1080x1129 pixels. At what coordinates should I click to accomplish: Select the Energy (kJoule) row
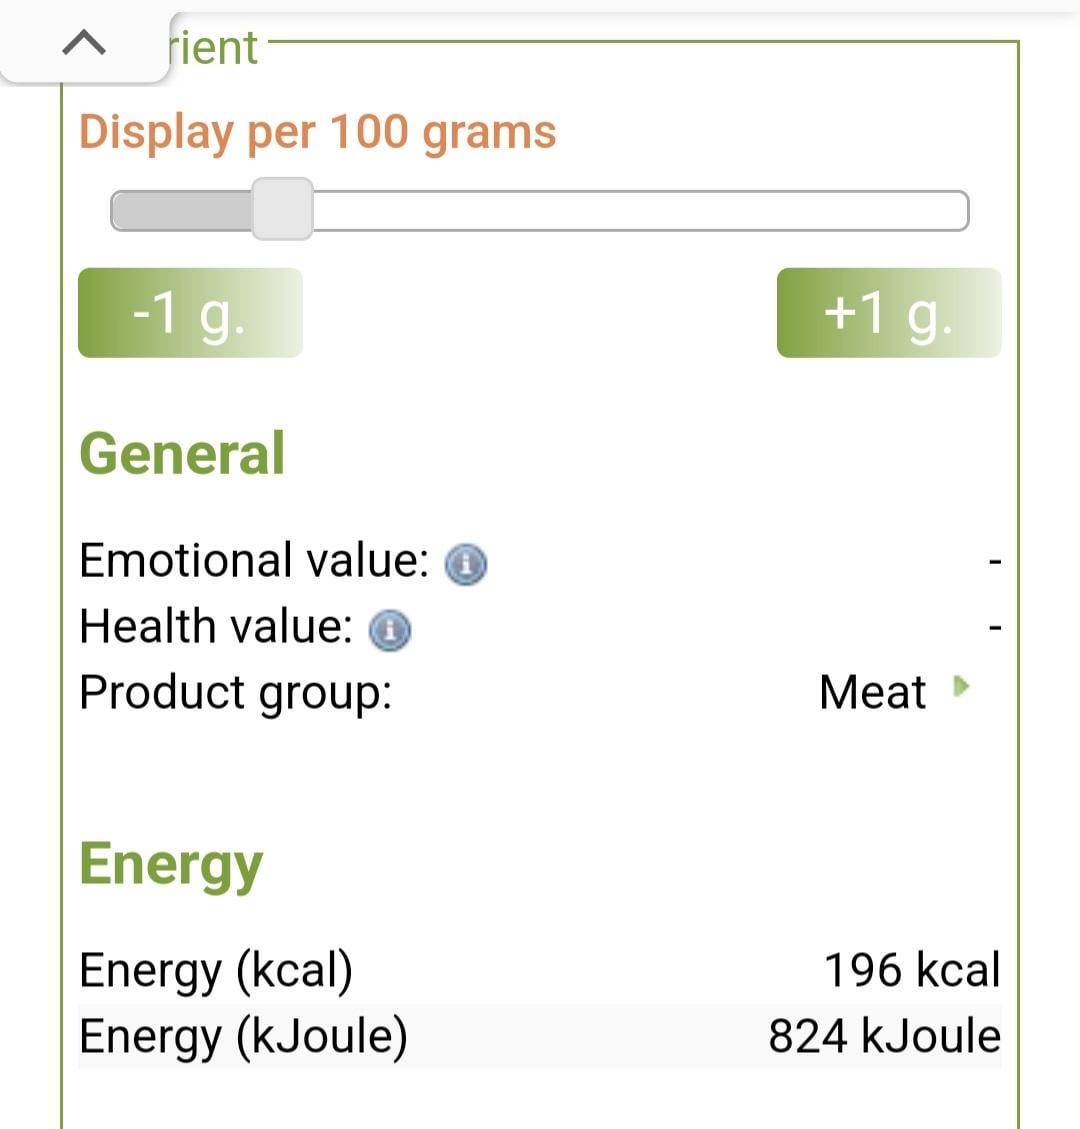coord(540,1035)
